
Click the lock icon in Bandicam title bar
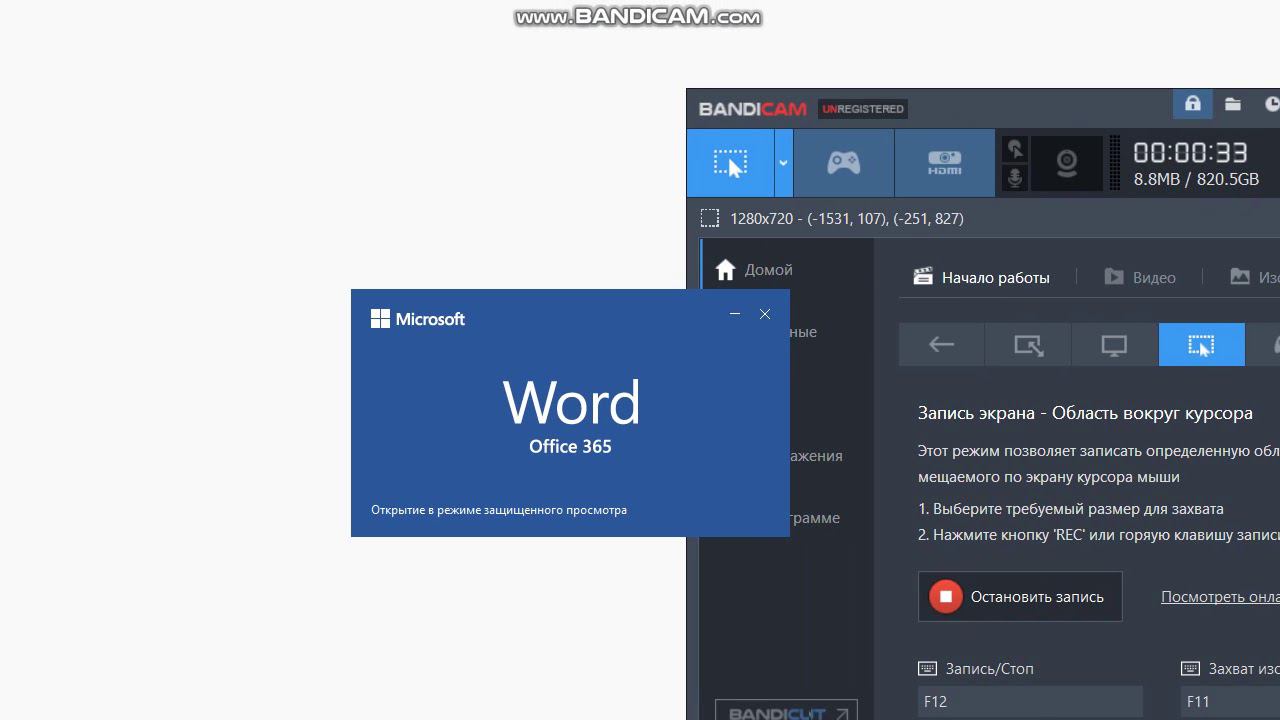[x=1192, y=104]
